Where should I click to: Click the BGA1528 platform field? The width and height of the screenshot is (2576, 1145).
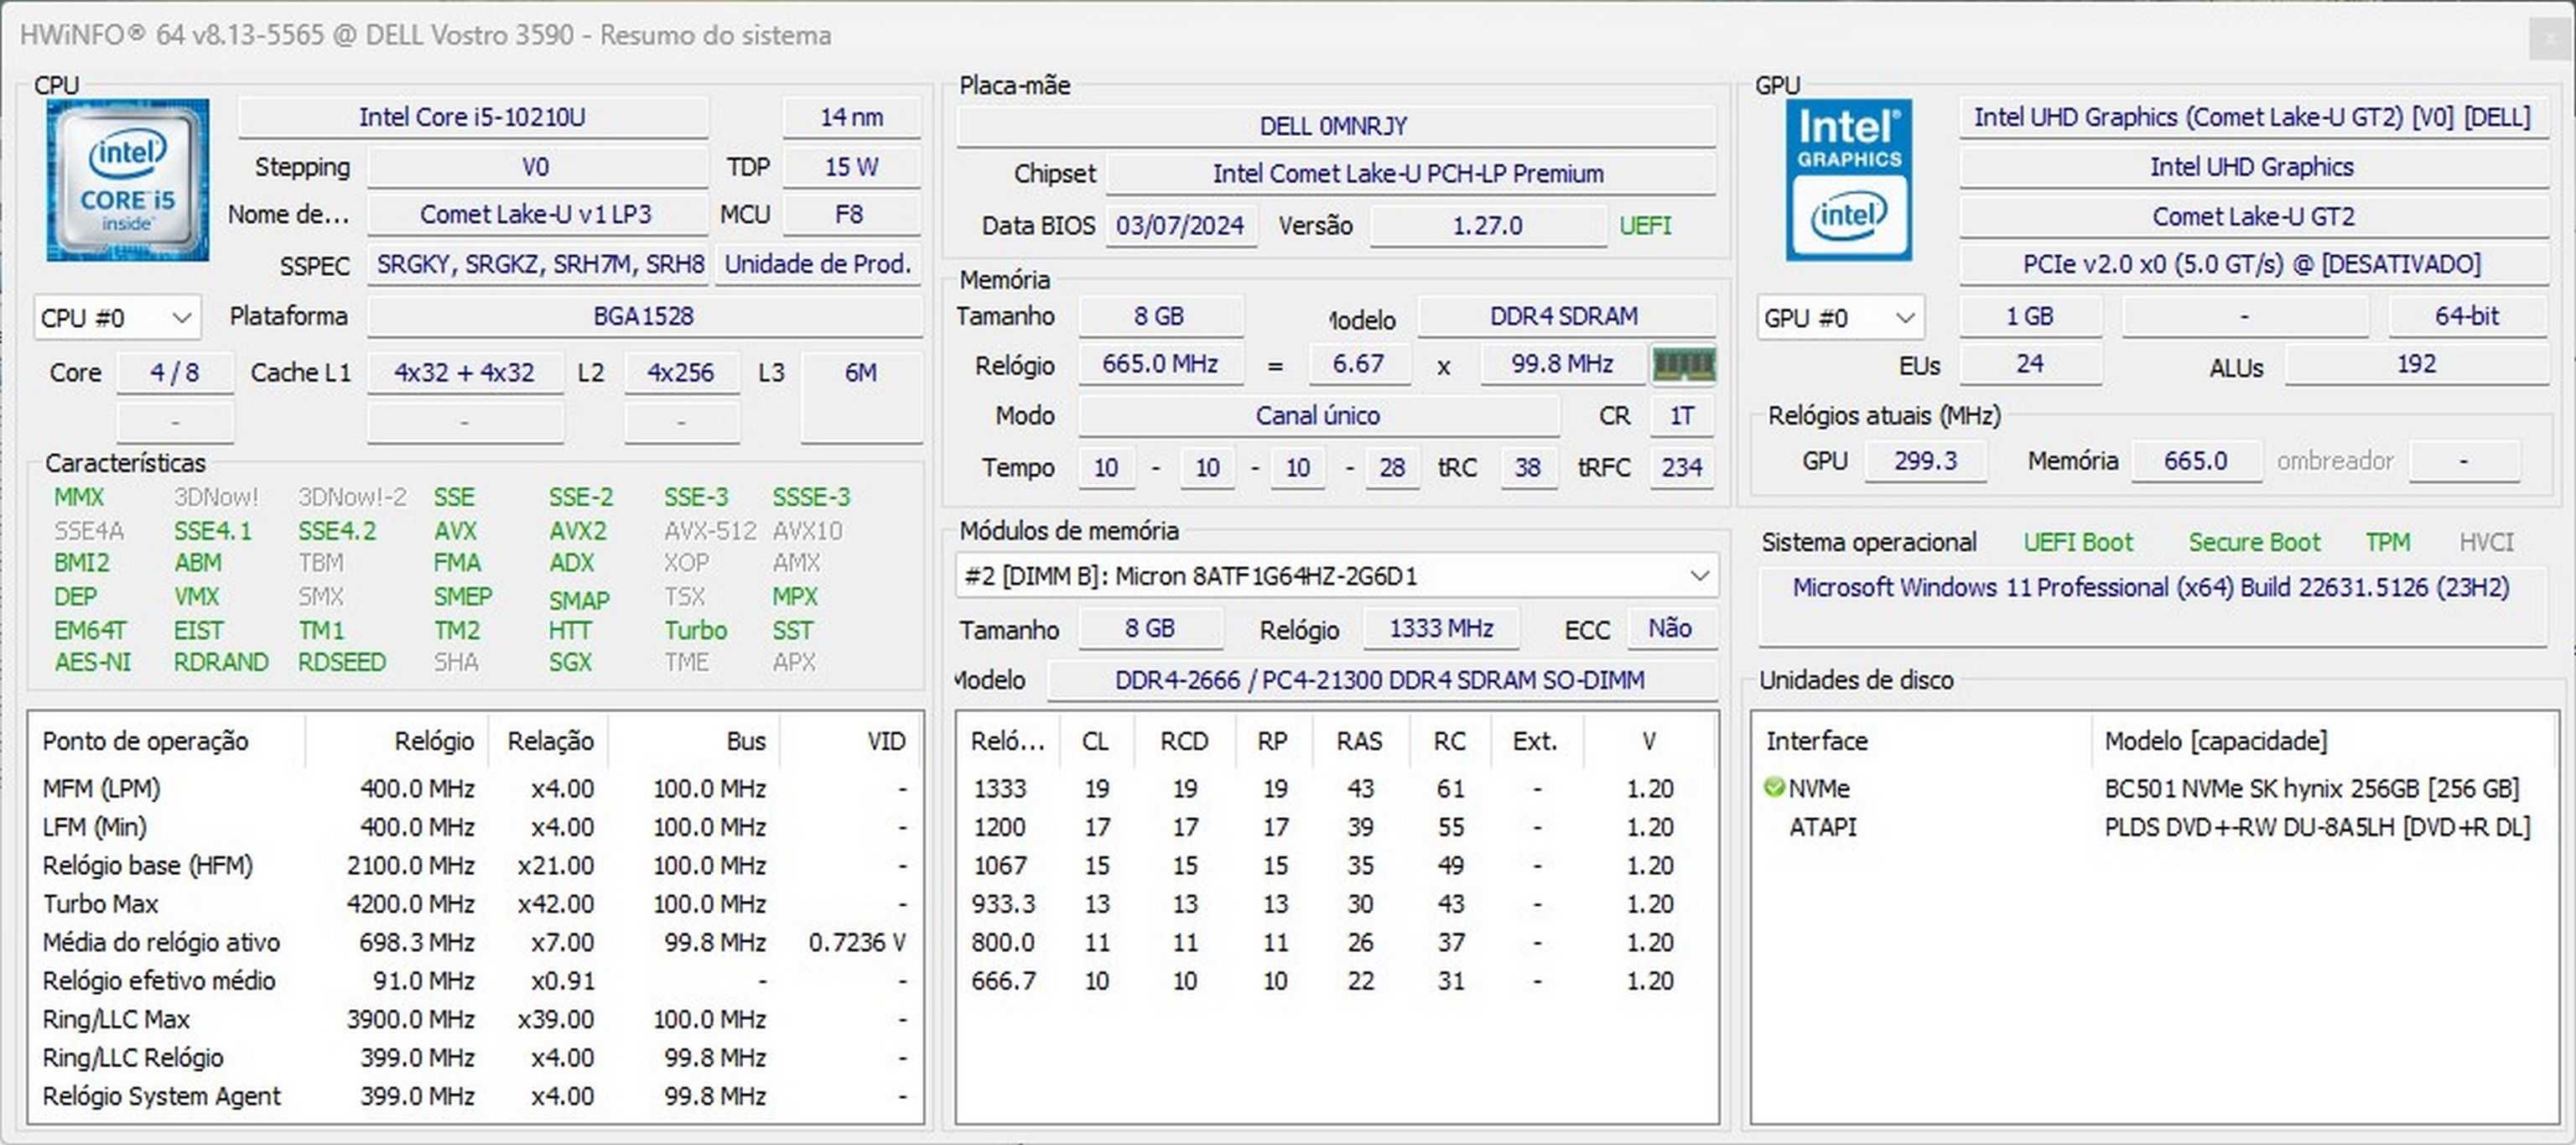pyautogui.click(x=645, y=316)
